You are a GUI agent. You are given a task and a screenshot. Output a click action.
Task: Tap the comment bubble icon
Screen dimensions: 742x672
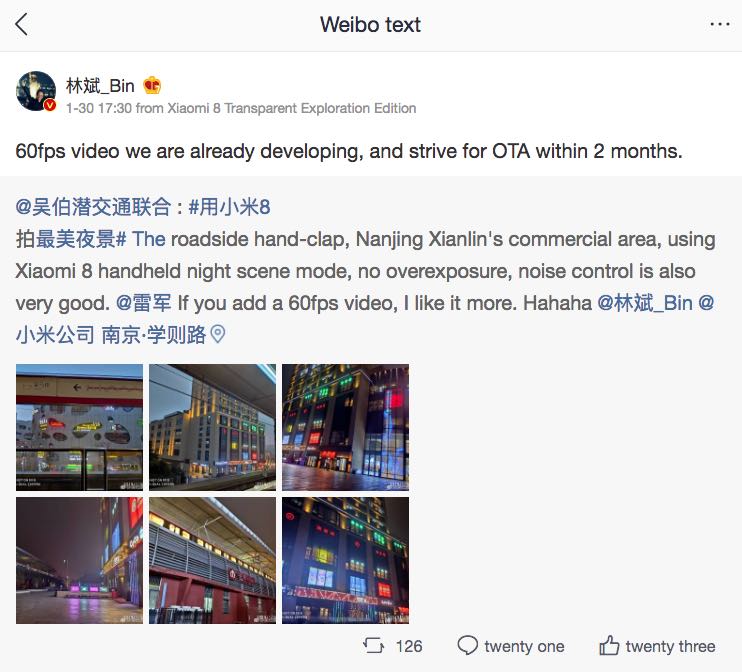tap(468, 645)
